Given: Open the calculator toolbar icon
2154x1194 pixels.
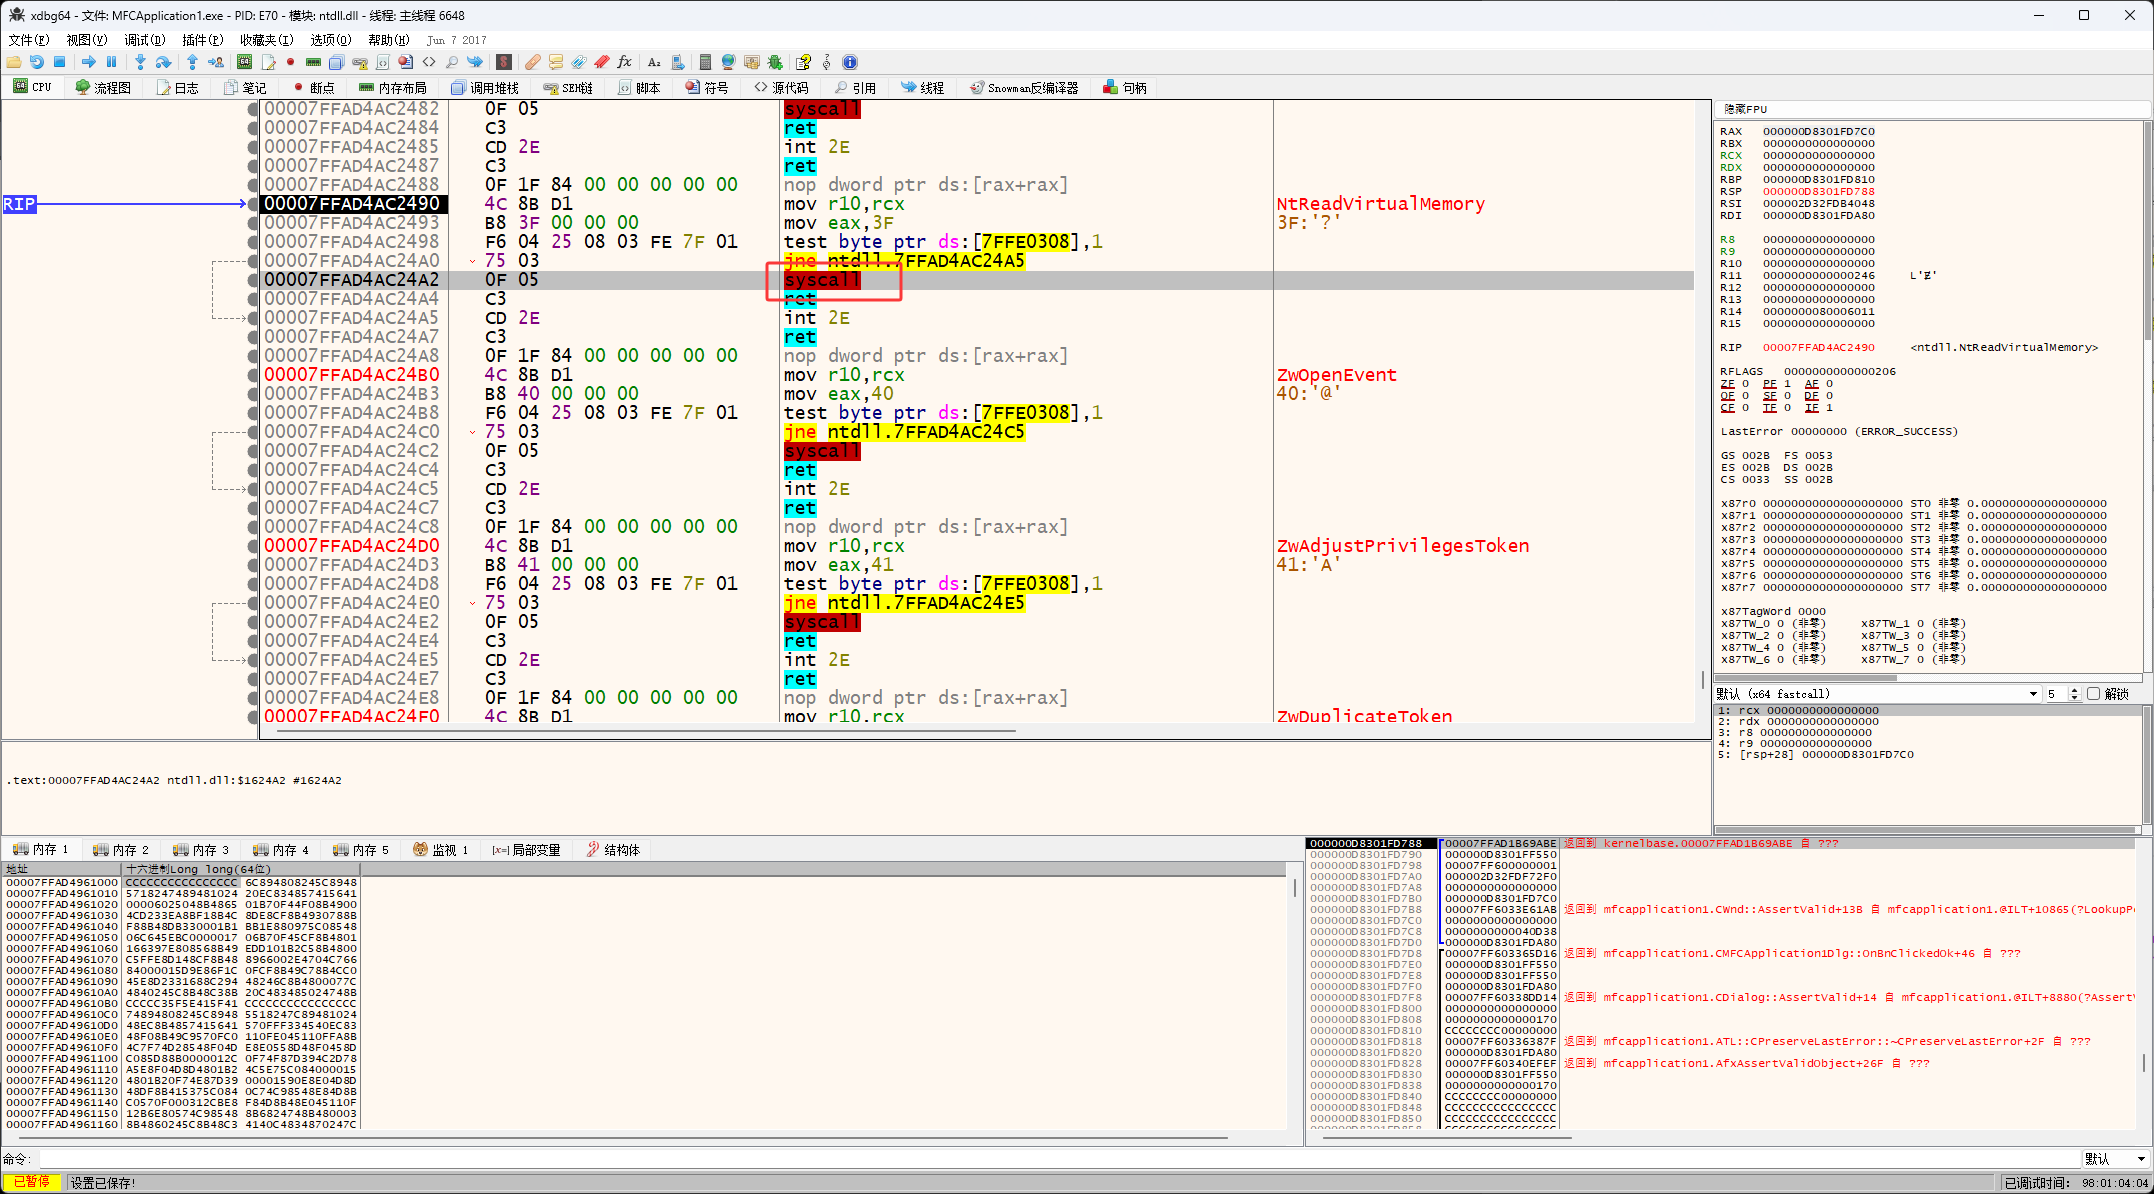Looking at the screenshot, I should 705,62.
